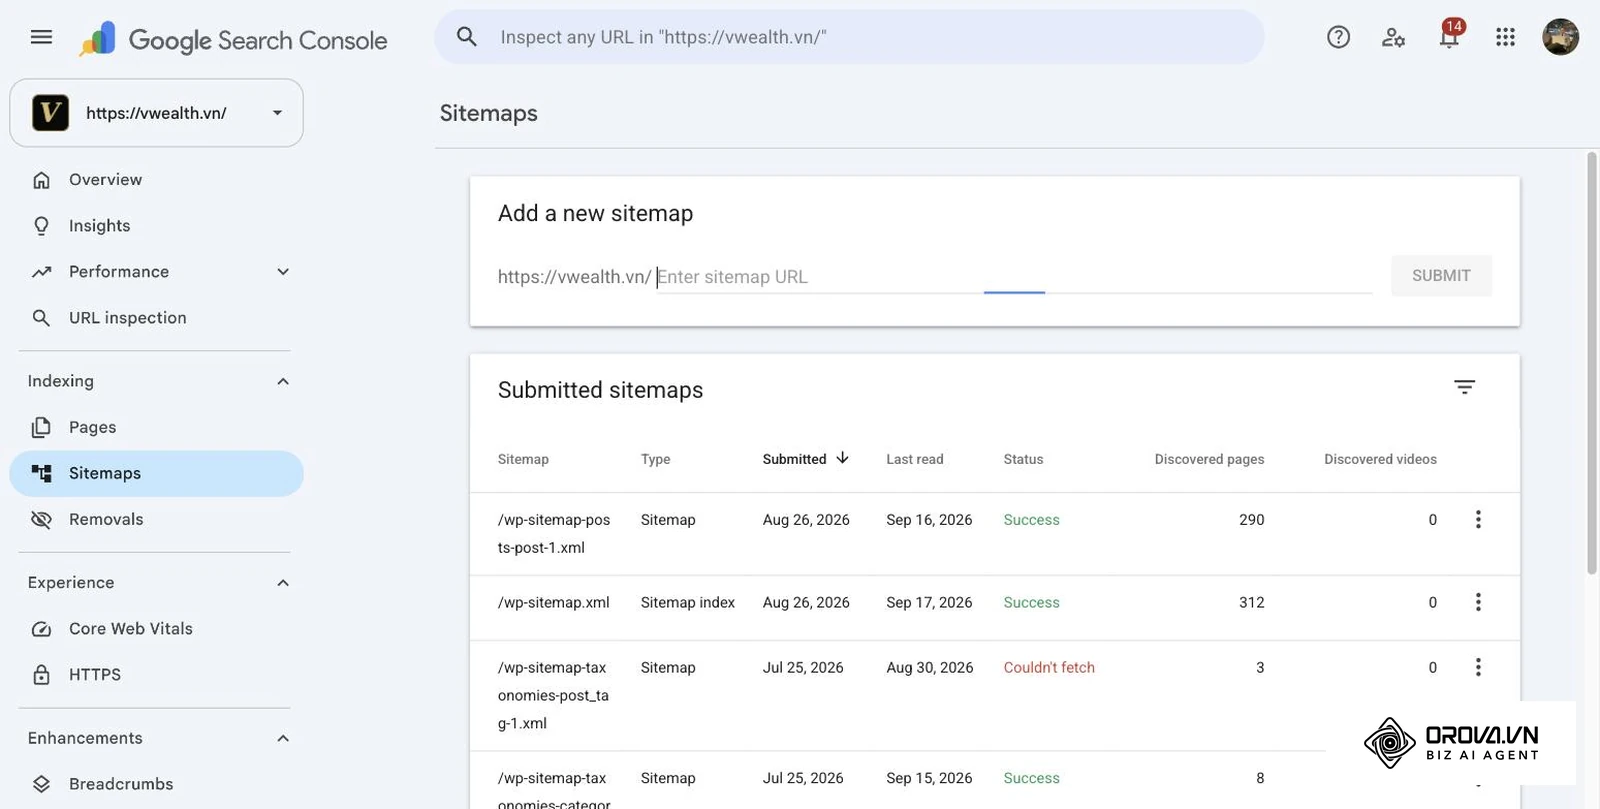This screenshot has height=809, width=1600.
Task: Filter the submitted sitemaps table
Action: pyautogui.click(x=1464, y=387)
